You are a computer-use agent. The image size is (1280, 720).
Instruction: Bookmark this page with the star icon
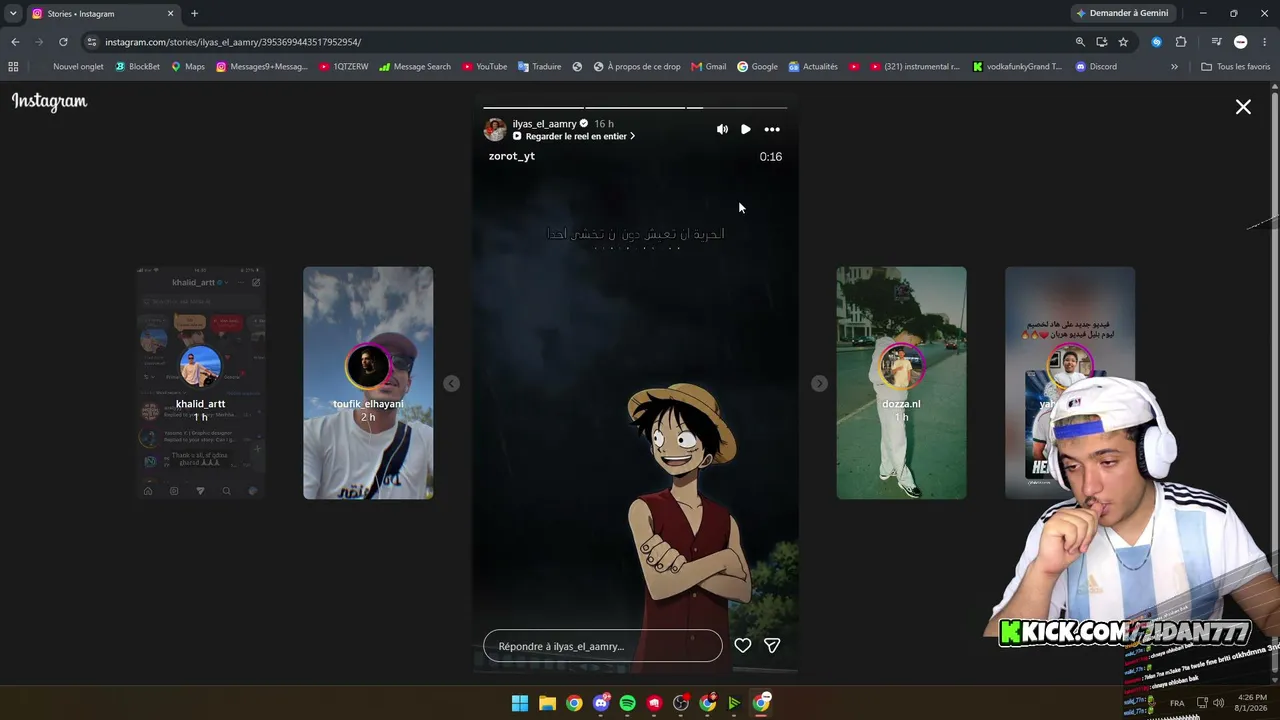(1123, 42)
